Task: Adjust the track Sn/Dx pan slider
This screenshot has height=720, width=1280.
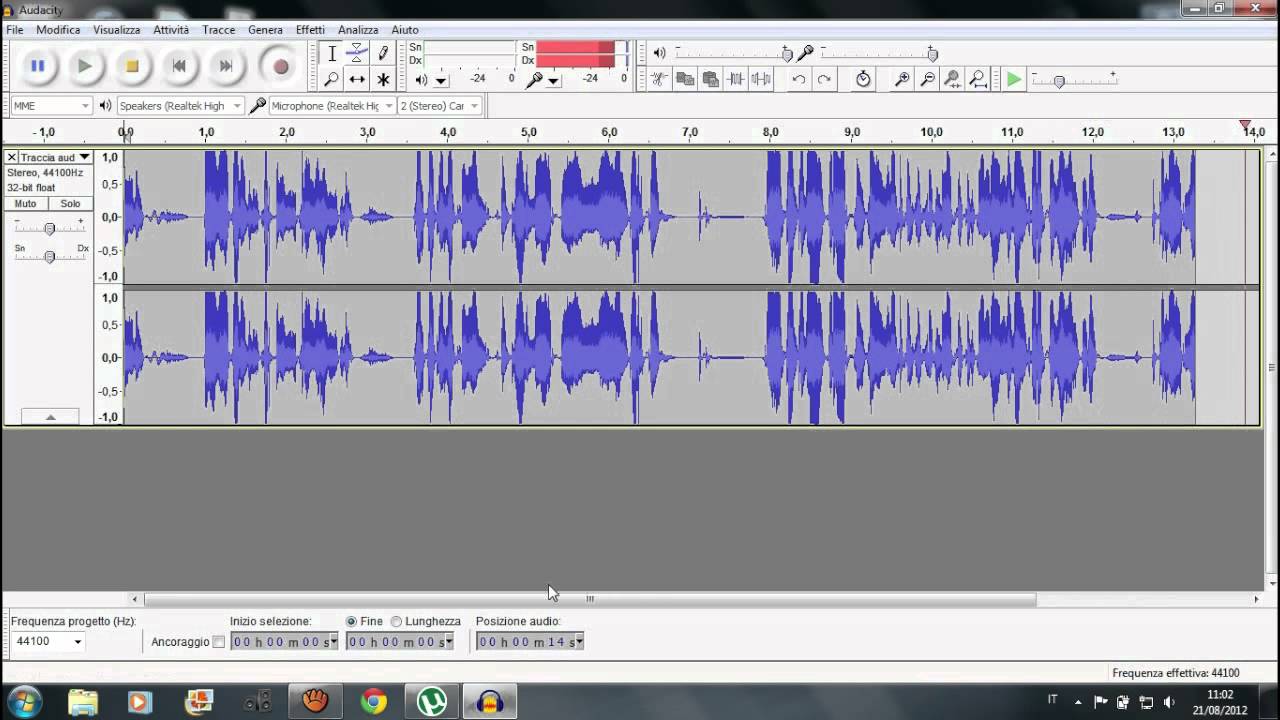Action: point(49,256)
